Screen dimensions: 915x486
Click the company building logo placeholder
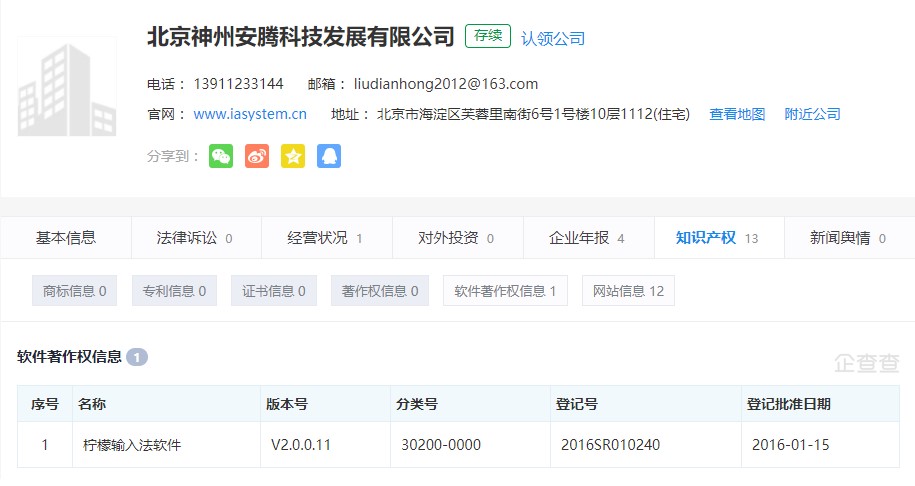[x=67, y=86]
